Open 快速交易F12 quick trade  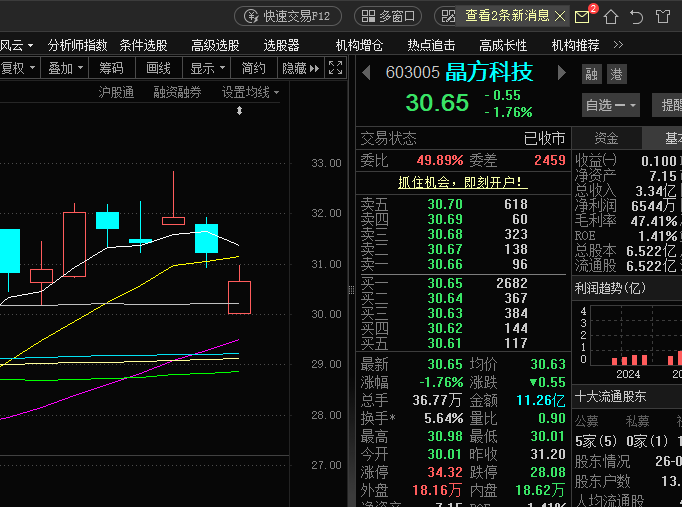[x=288, y=17]
